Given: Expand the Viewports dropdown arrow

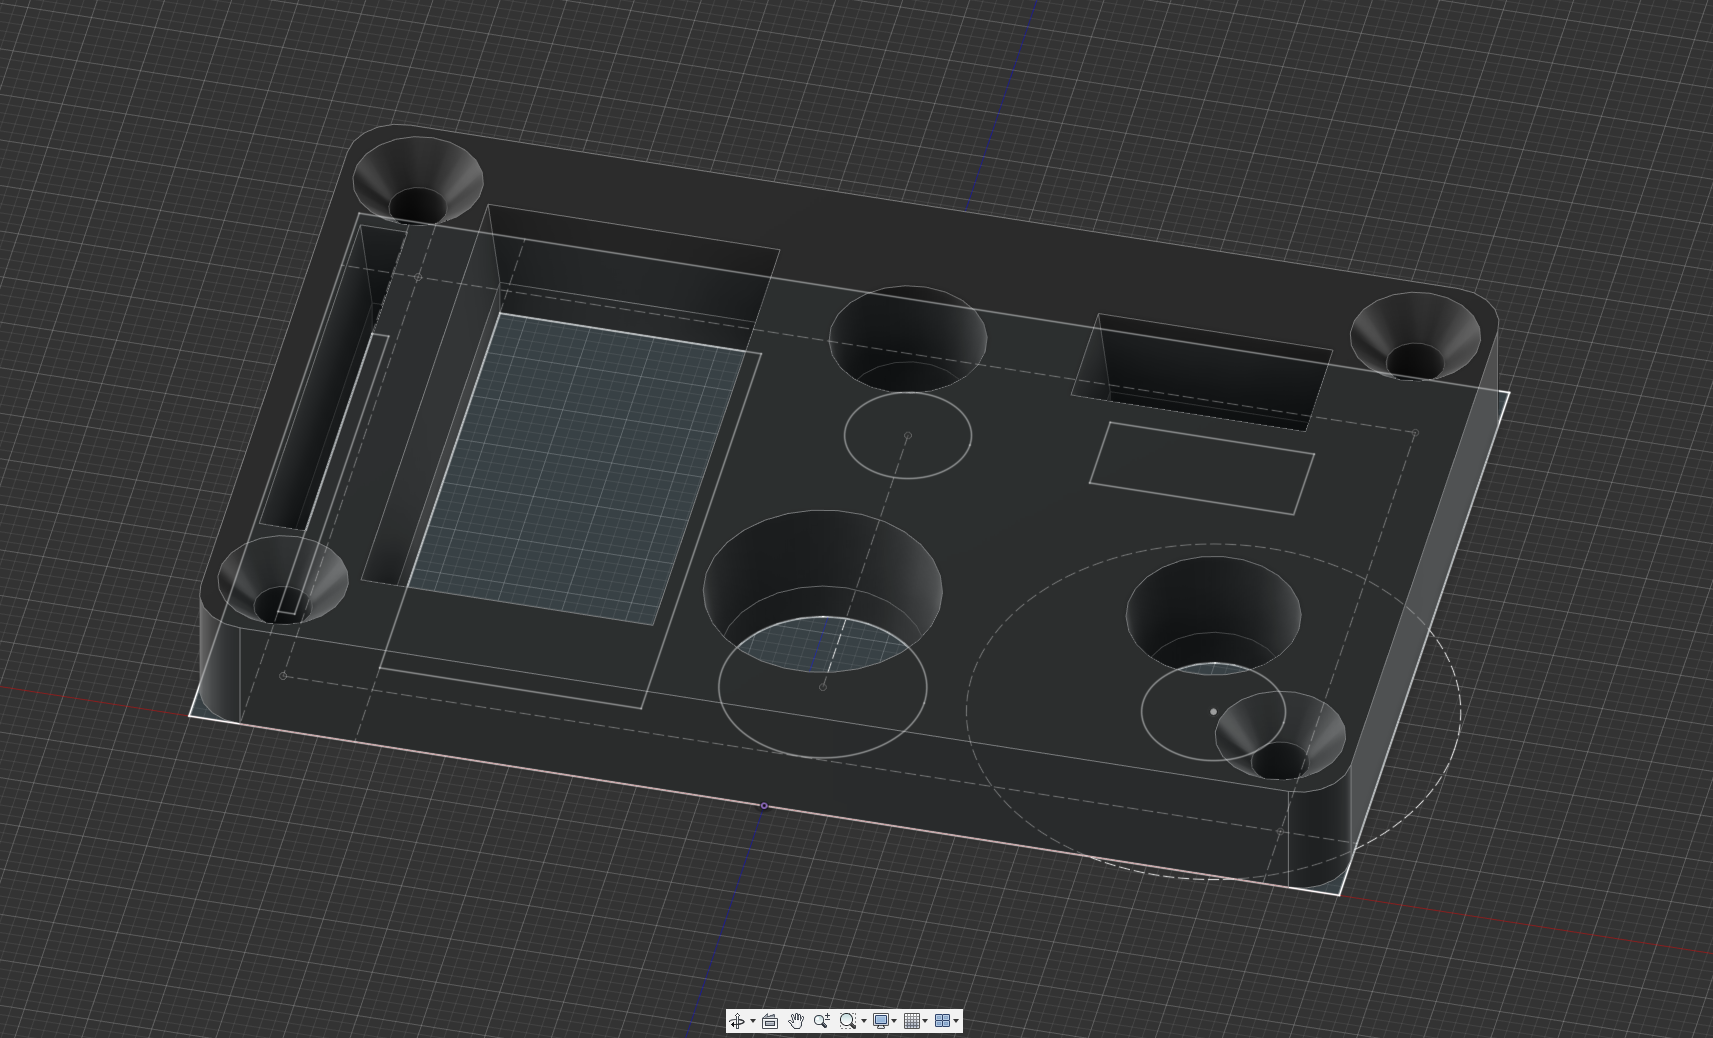Looking at the screenshot, I should tap(957, 1021).
